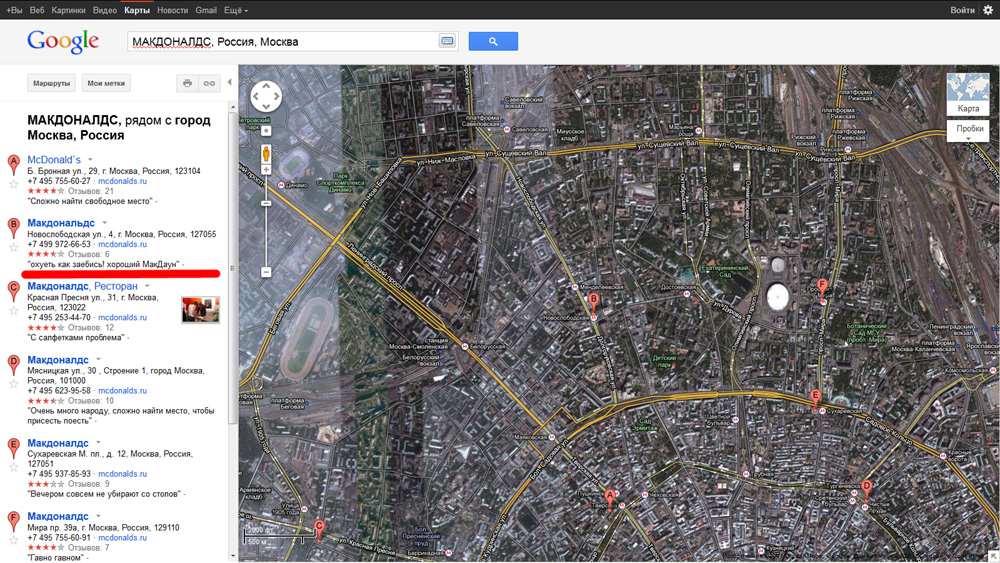Click the print icon button
The width and height of the screenshot is (1000, 563).
point(187,83)
